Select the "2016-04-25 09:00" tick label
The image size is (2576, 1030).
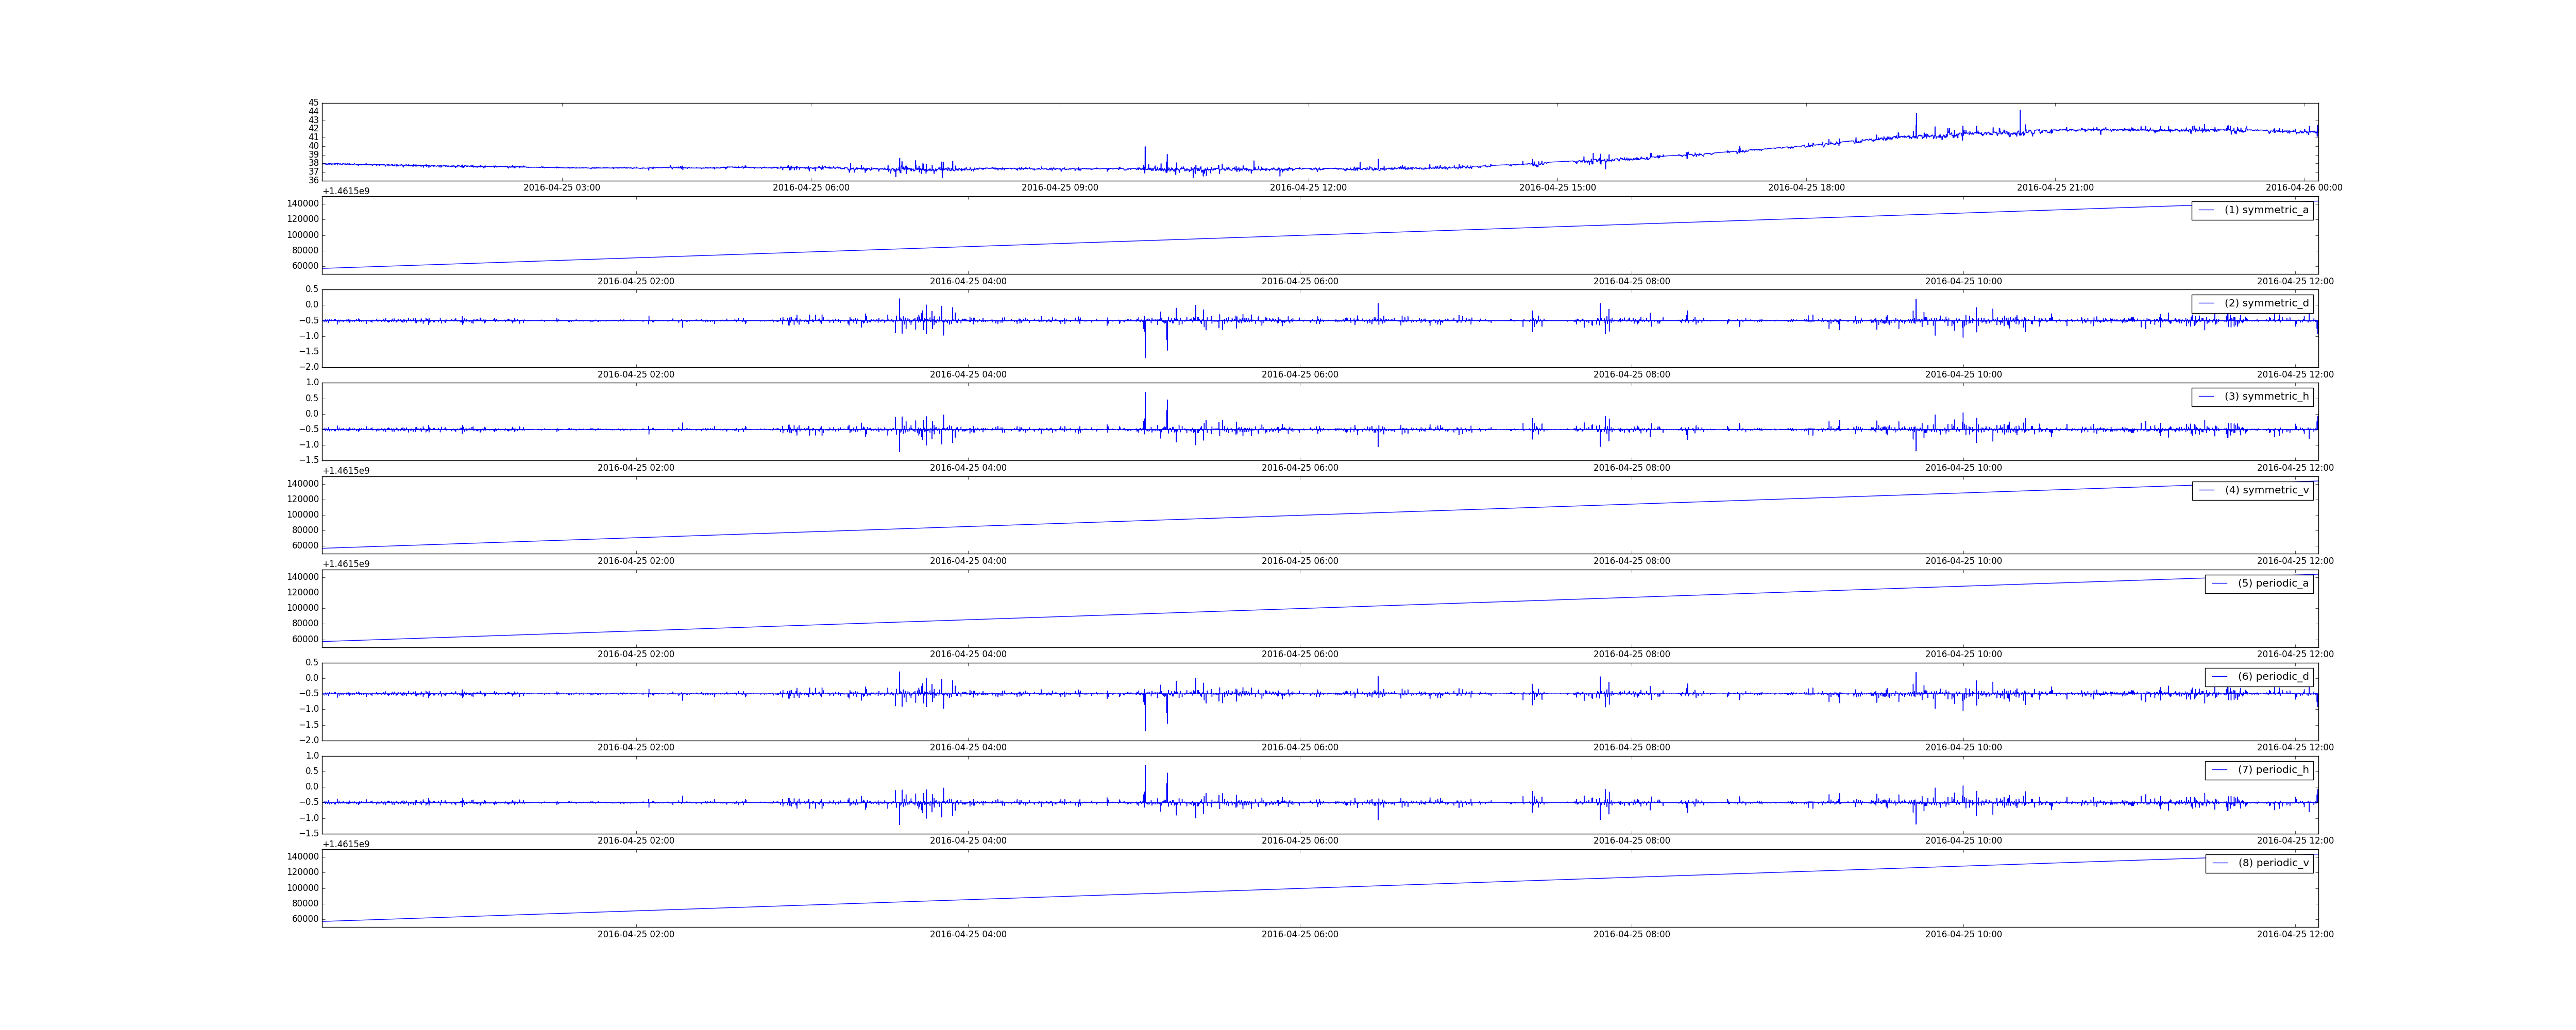1060,188
